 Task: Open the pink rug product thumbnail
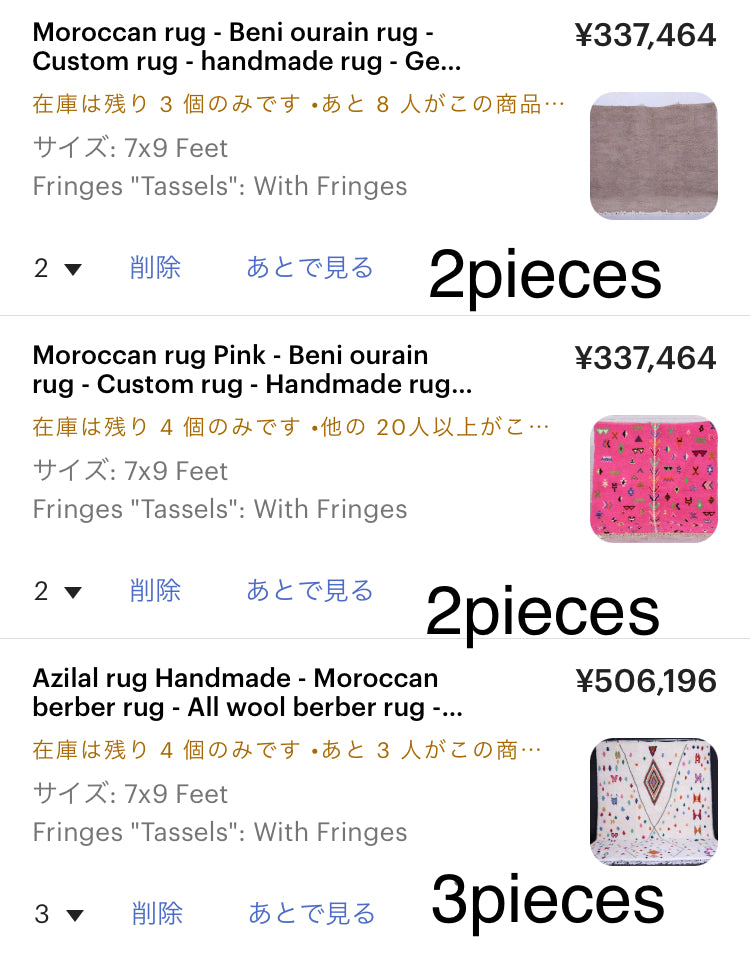click(x=654, y=479)
